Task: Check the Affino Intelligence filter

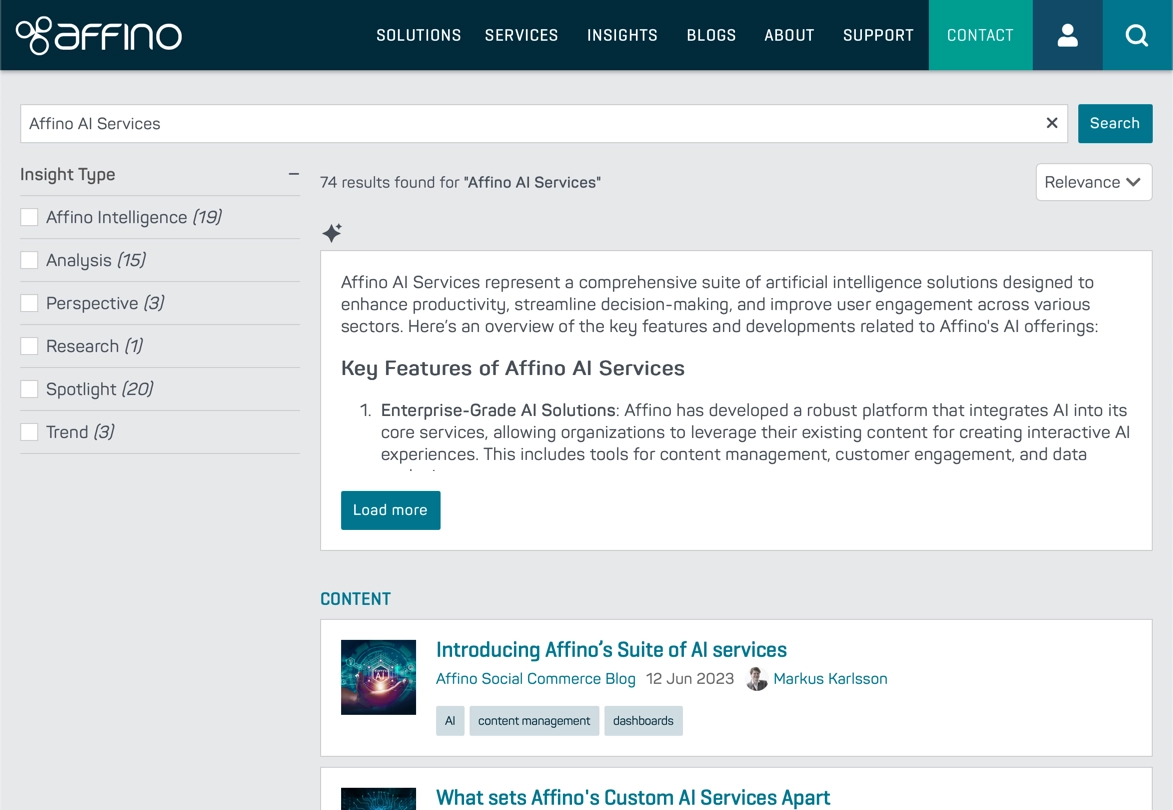Action: tap(29, 217)
